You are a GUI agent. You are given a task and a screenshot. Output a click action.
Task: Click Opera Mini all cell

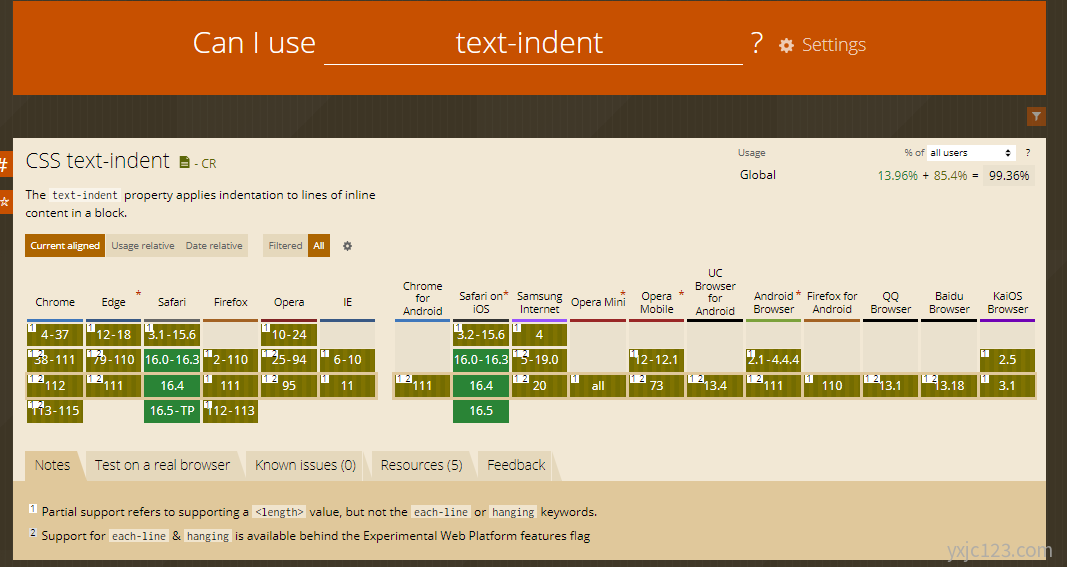point(598,385)
